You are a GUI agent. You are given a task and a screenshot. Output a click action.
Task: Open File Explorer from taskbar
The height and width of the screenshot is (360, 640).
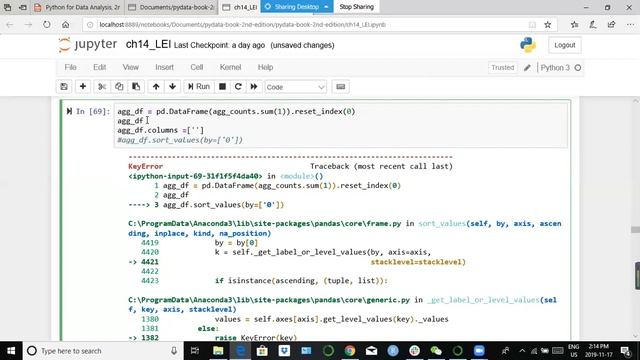218,351
